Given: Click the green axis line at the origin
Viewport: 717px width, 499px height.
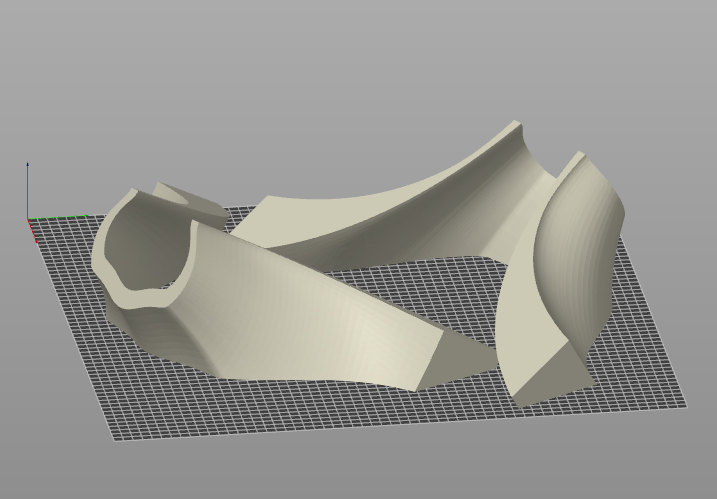Looking at the screenshot, I should coord(40,219).
